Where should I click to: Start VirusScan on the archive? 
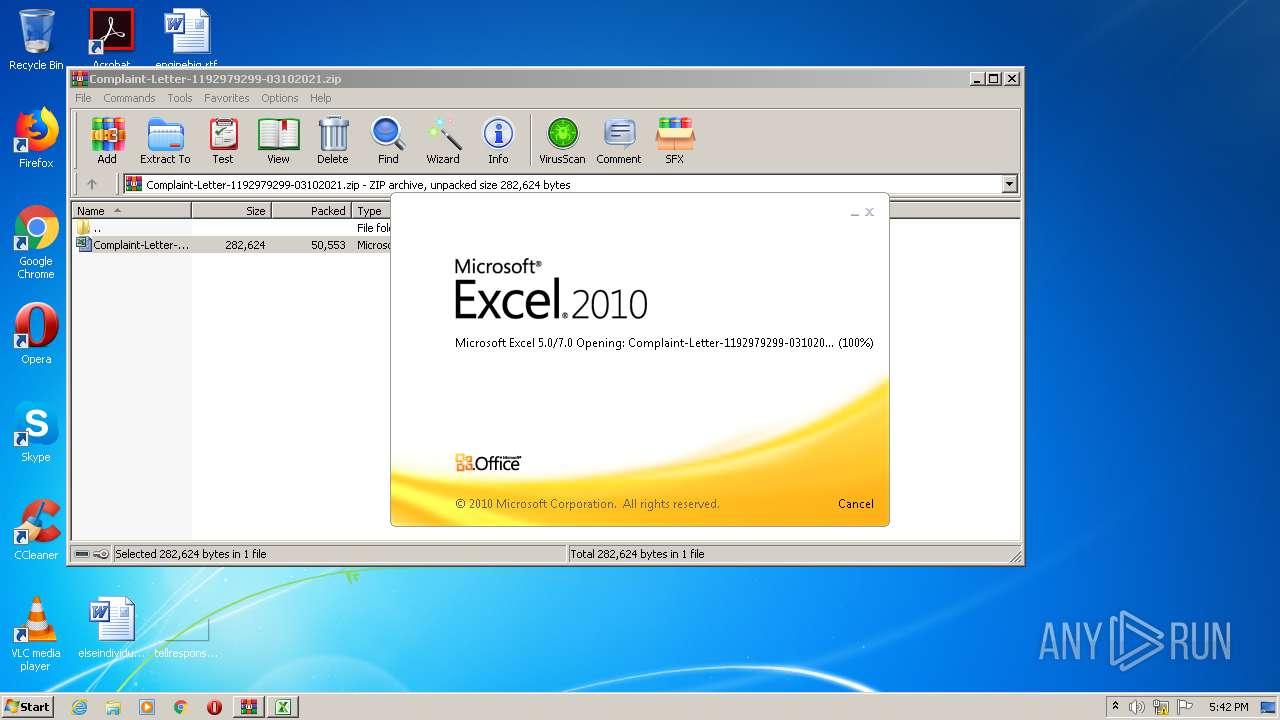tap(562, 140)
